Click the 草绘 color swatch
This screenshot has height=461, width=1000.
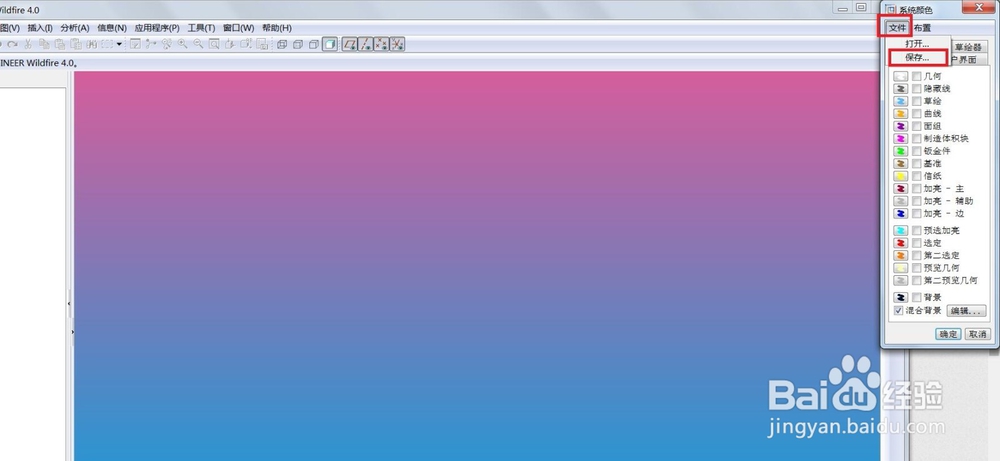[901, 101]
